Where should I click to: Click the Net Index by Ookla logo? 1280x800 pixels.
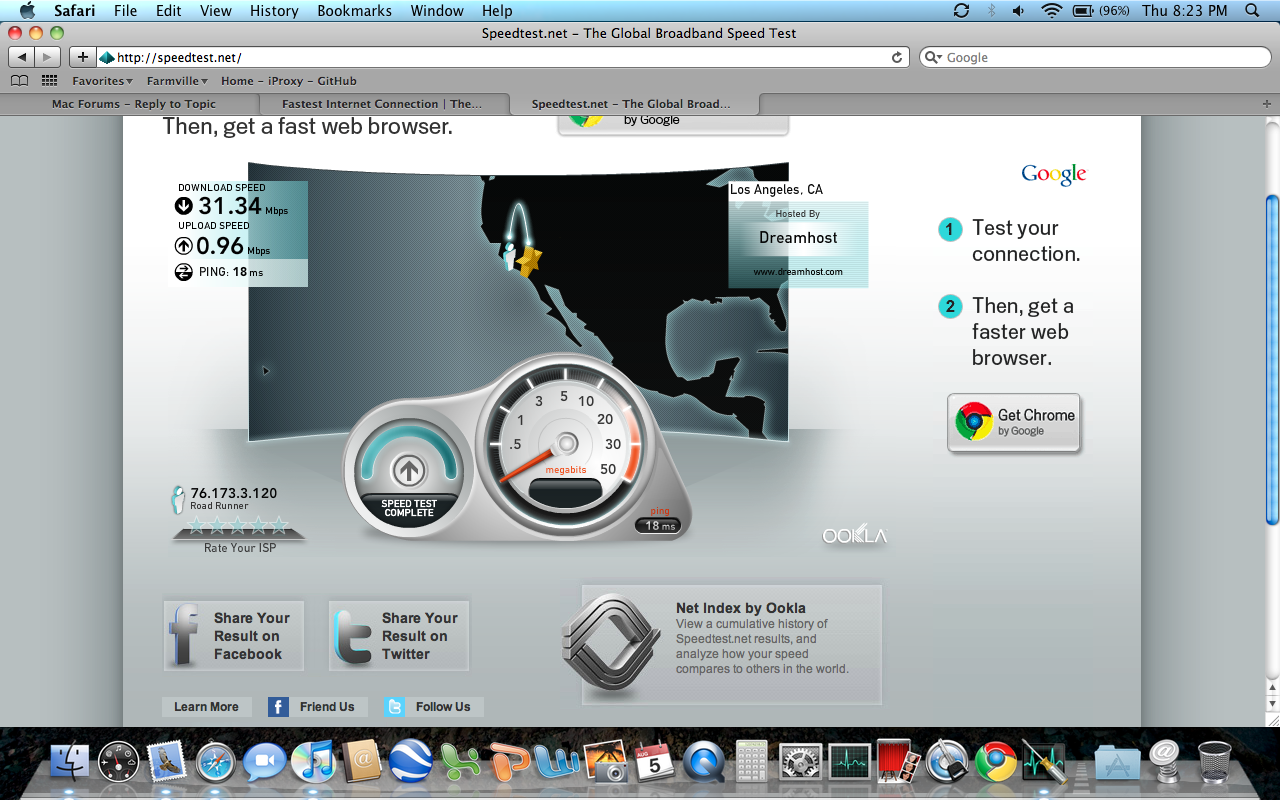pos(611,644)
